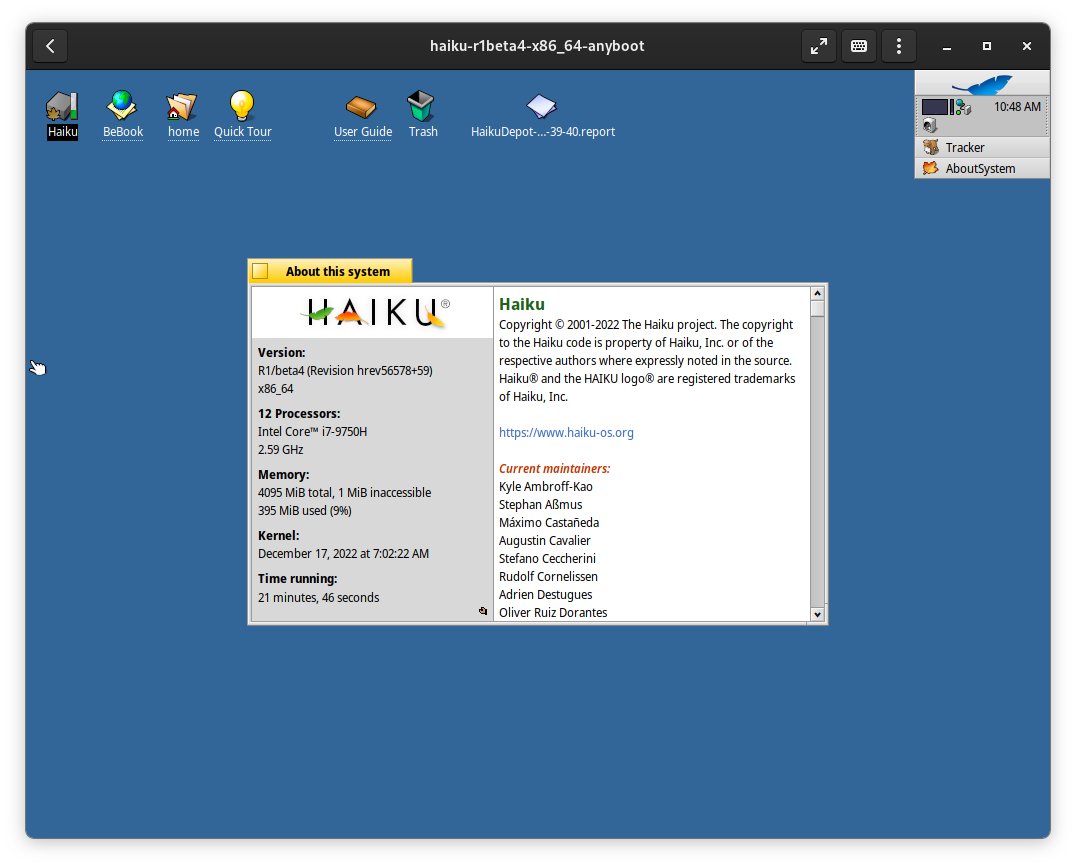
Task: Click the volume speaker tray icon
Action: click(931, 126)
